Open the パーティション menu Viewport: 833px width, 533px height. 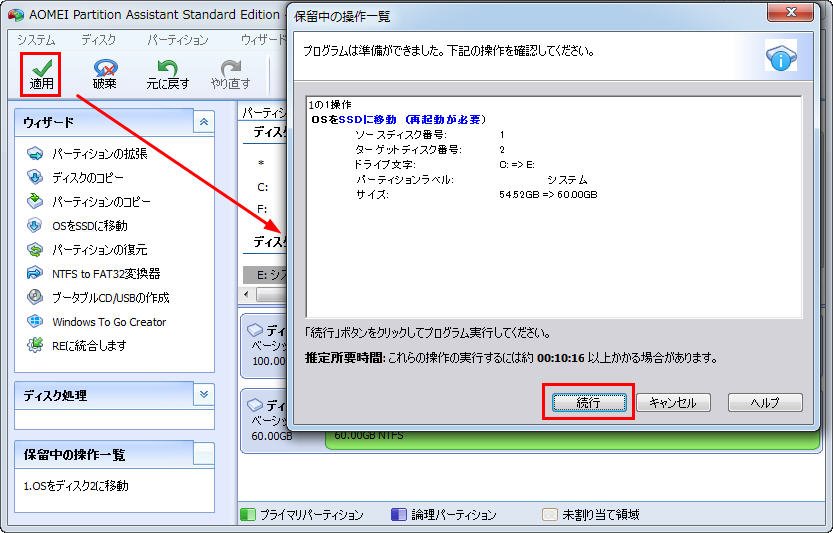click(178, 40)
